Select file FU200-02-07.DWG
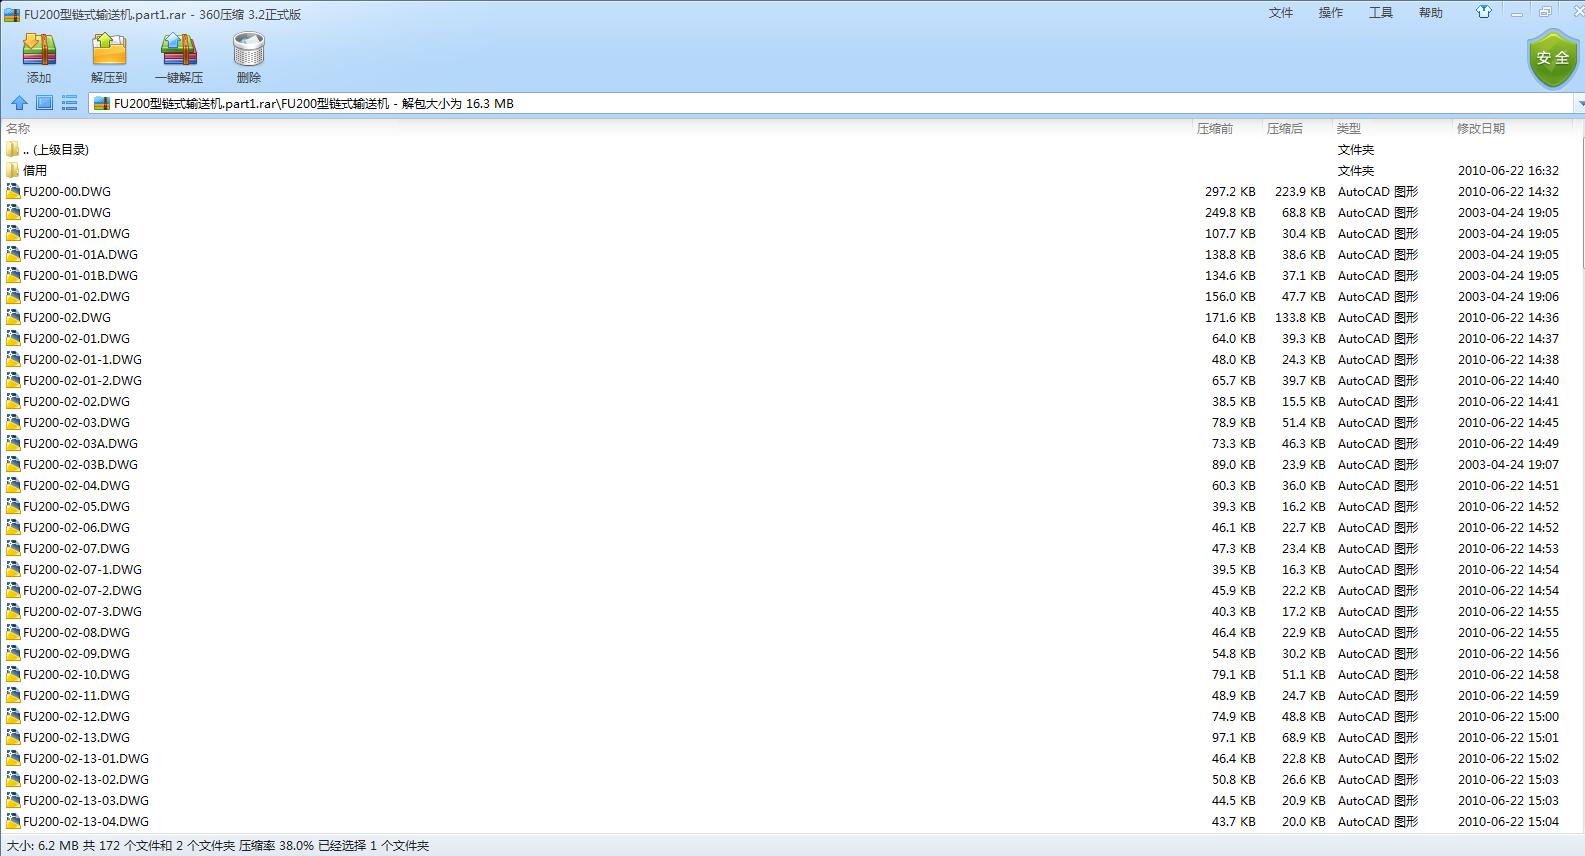 (76, 548)
